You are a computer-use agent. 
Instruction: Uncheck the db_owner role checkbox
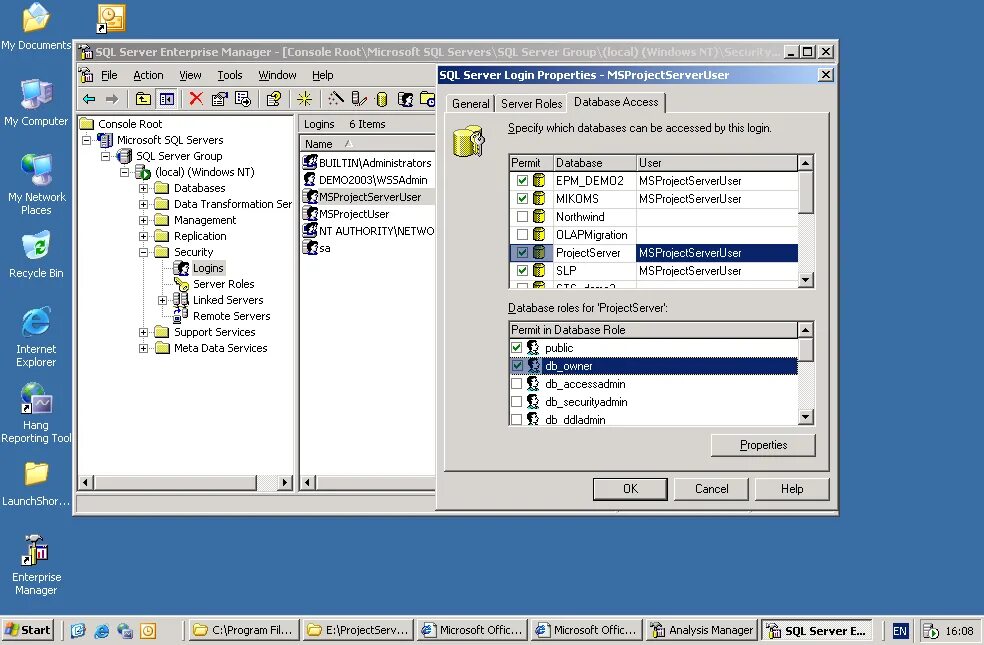[516, 366]
